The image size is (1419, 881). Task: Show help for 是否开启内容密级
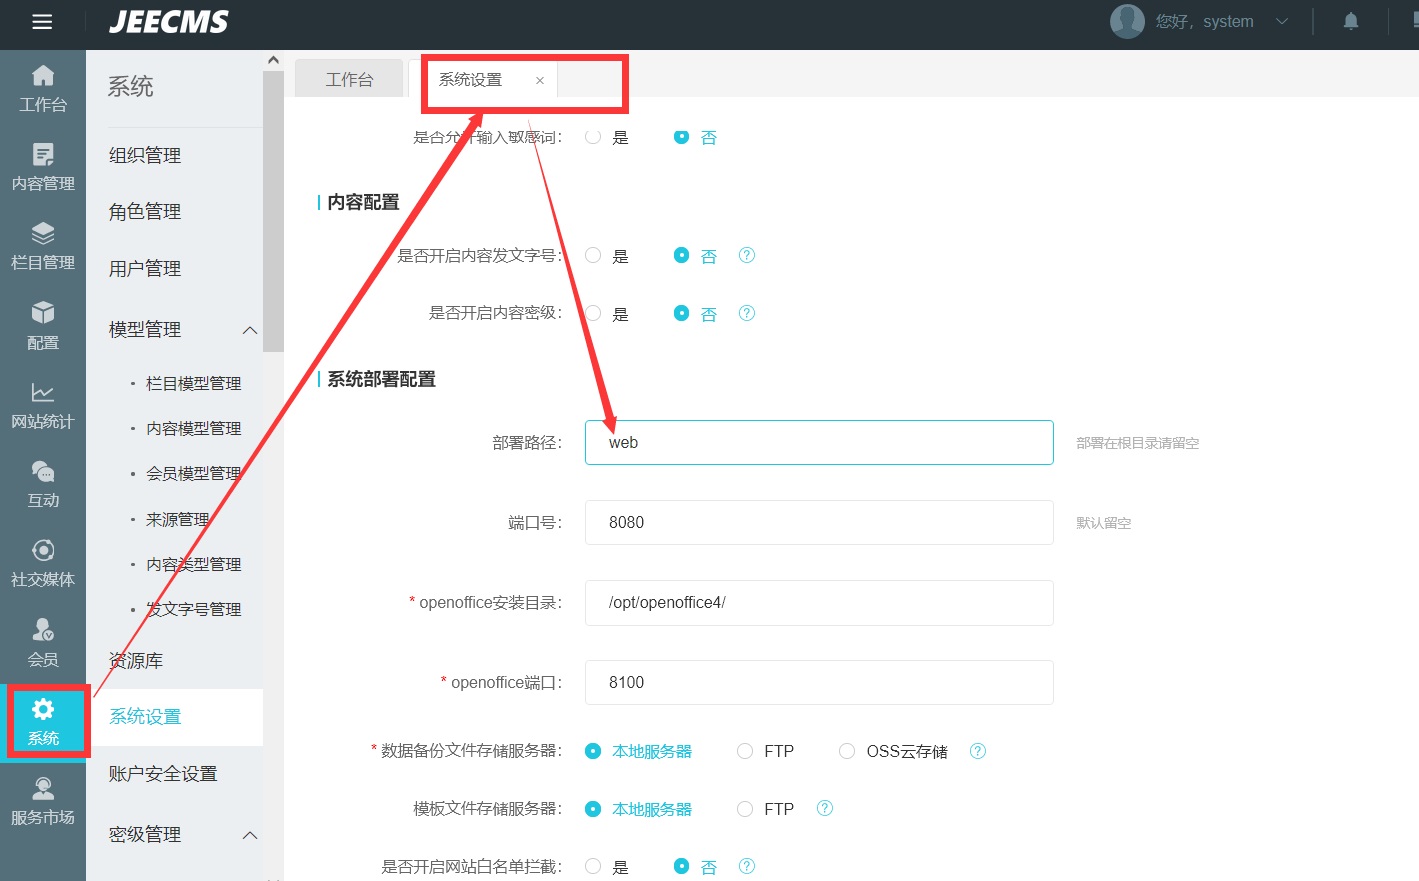[x=747, y=313]
